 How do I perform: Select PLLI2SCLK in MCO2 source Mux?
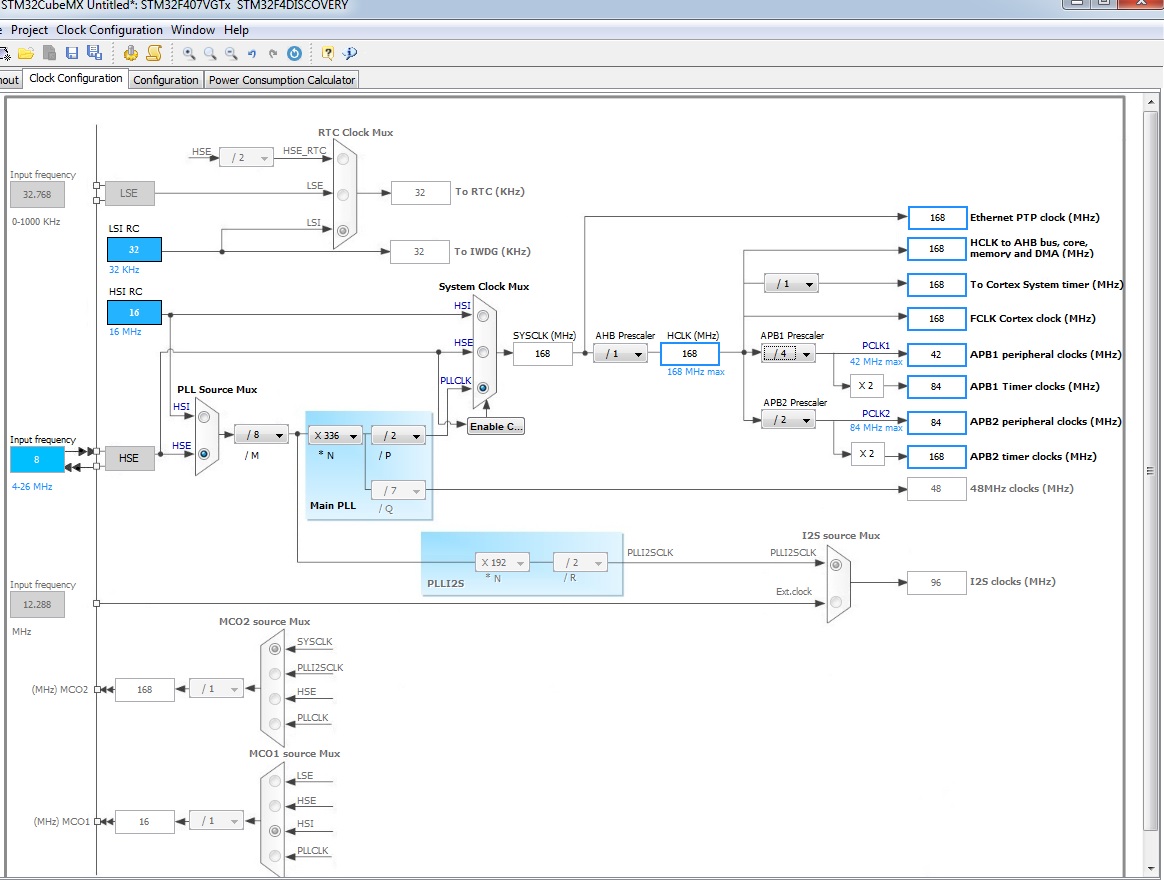pyautogui.click(x=275, y=674)
